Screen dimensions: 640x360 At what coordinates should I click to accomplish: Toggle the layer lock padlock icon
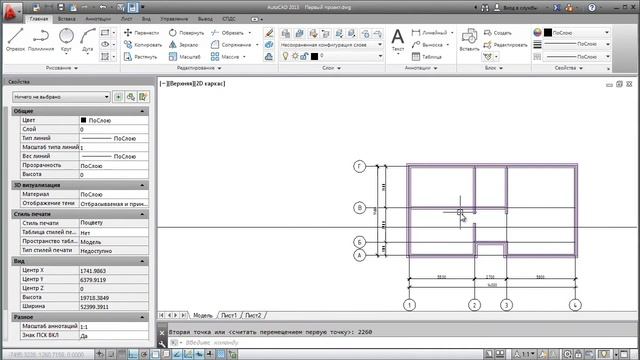click(304, 56)
